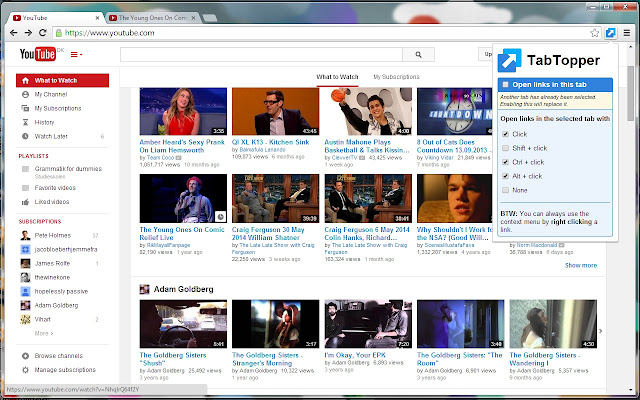Uncheck the Ctrl + click checkbox
The height and width of the screenshot is (400, 640).
(505, 162)
